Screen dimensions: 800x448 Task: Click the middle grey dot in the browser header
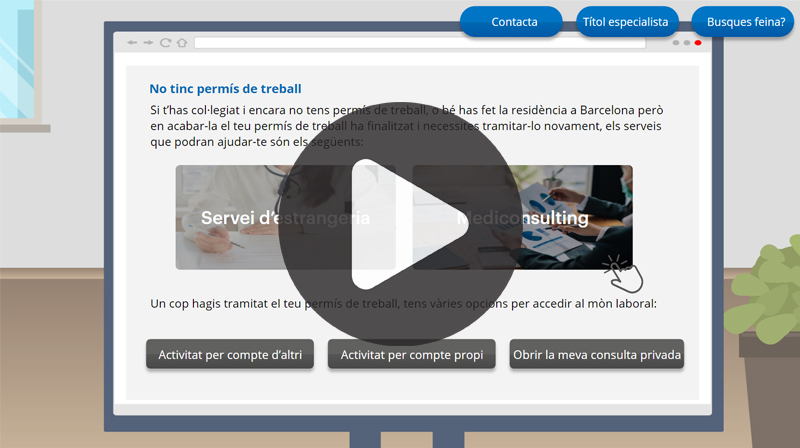click(x=687, y=43)
